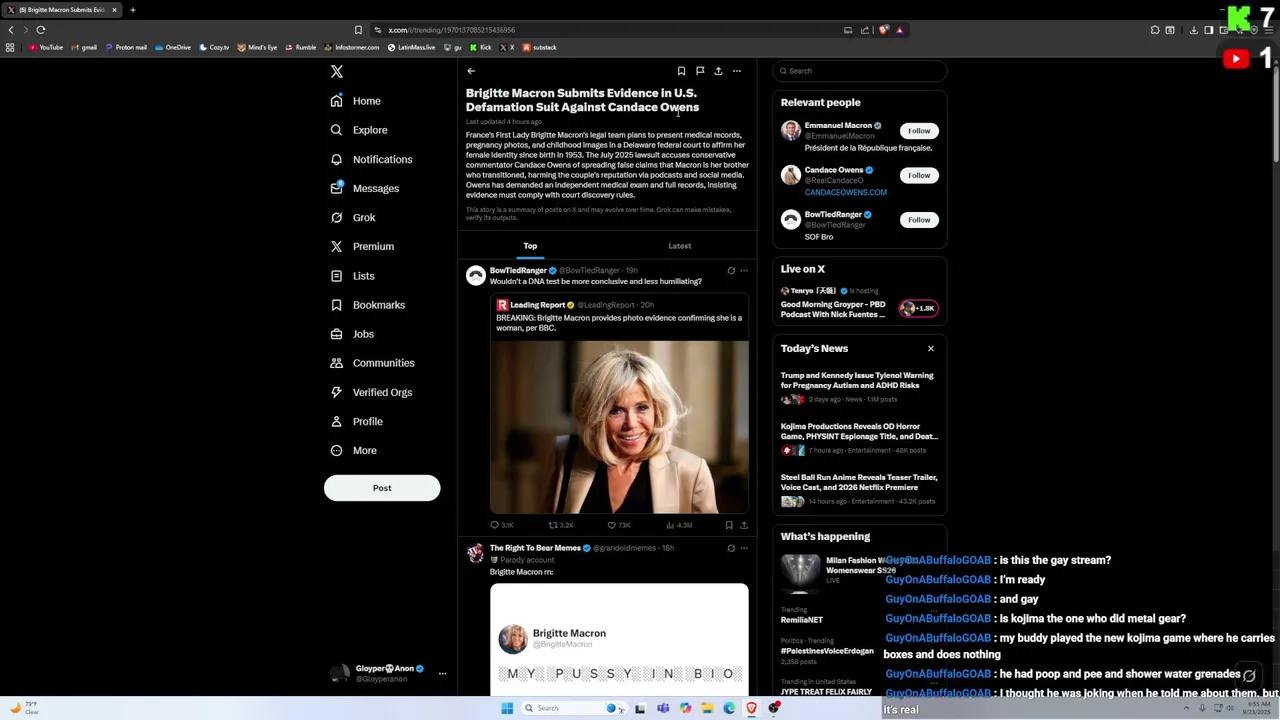Open CANDACEOWENS.COM link

[846, 192]
